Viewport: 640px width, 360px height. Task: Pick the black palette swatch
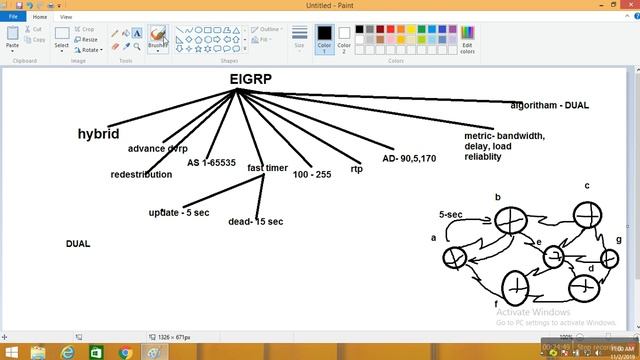click(359, 29)
